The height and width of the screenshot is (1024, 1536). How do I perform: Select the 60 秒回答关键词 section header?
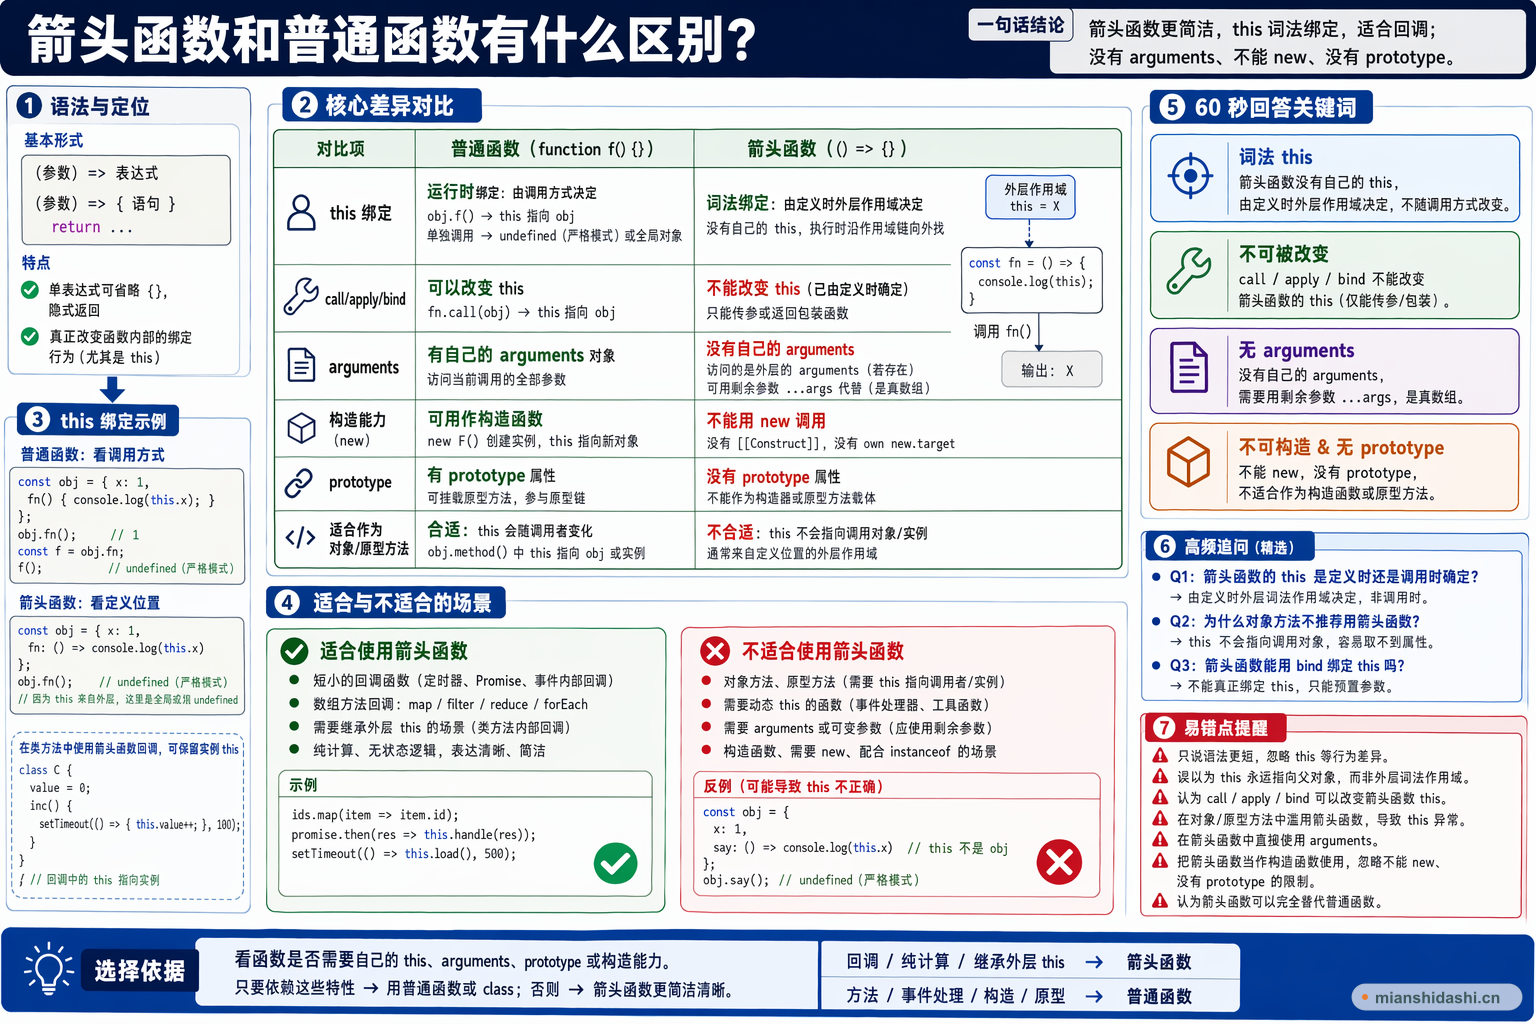tap(1261, 107)
